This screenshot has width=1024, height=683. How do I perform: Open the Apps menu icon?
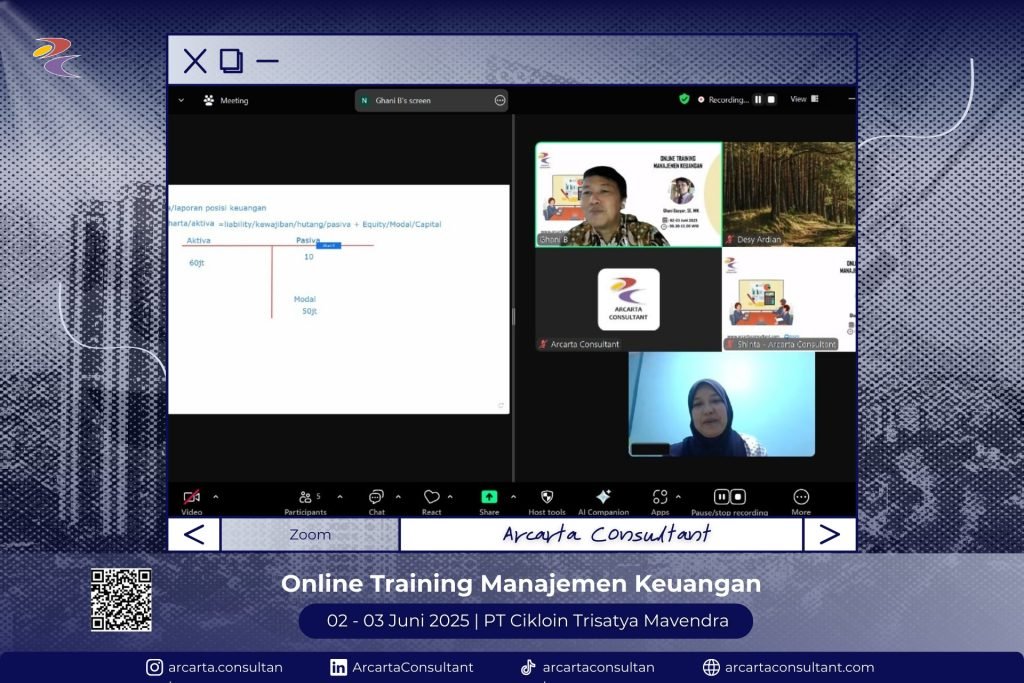click(x=660, y=497)
